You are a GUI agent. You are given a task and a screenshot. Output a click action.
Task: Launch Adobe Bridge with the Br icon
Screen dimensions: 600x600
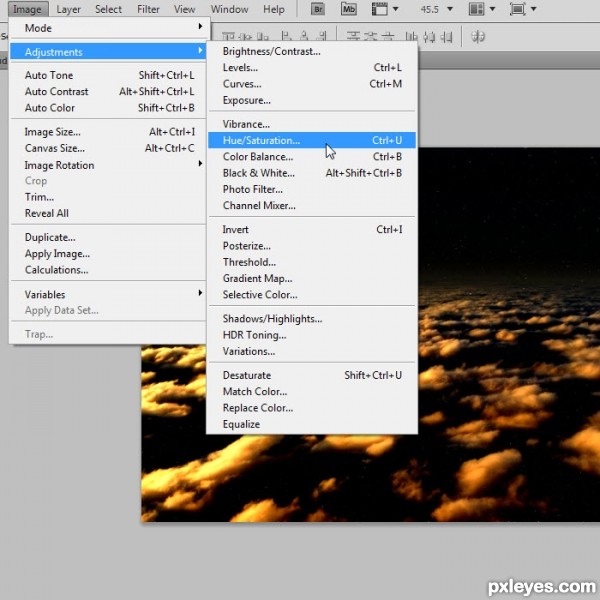pyautogui.click(x=318, y=9)
